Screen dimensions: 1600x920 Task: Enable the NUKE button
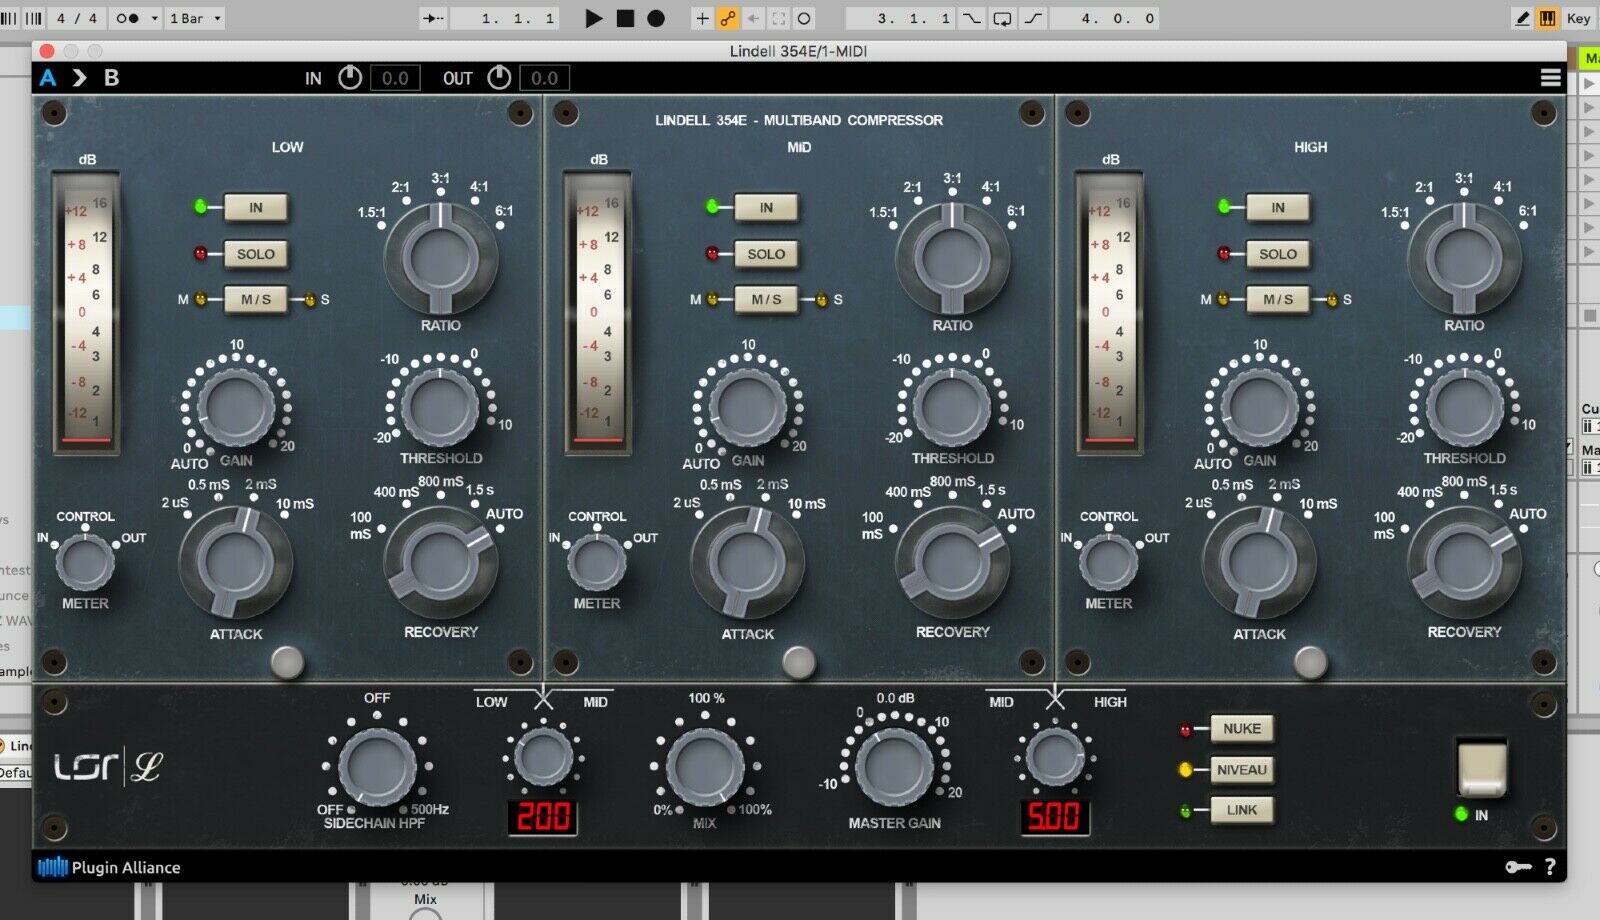pos(1242,728)
